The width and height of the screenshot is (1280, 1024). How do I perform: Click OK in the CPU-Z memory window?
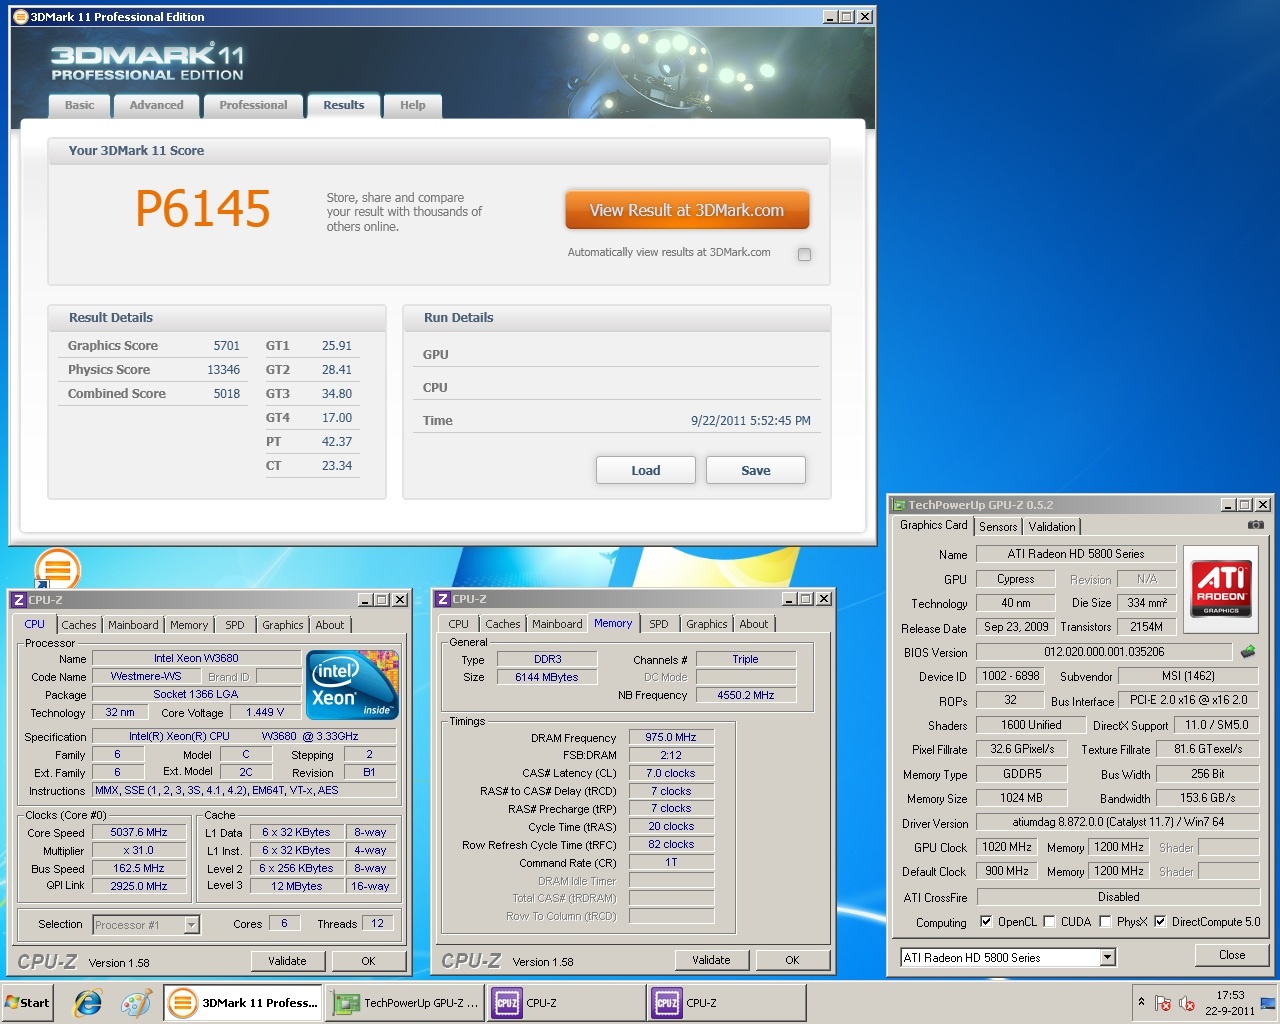pyautogui.click(x=792, y=960)
